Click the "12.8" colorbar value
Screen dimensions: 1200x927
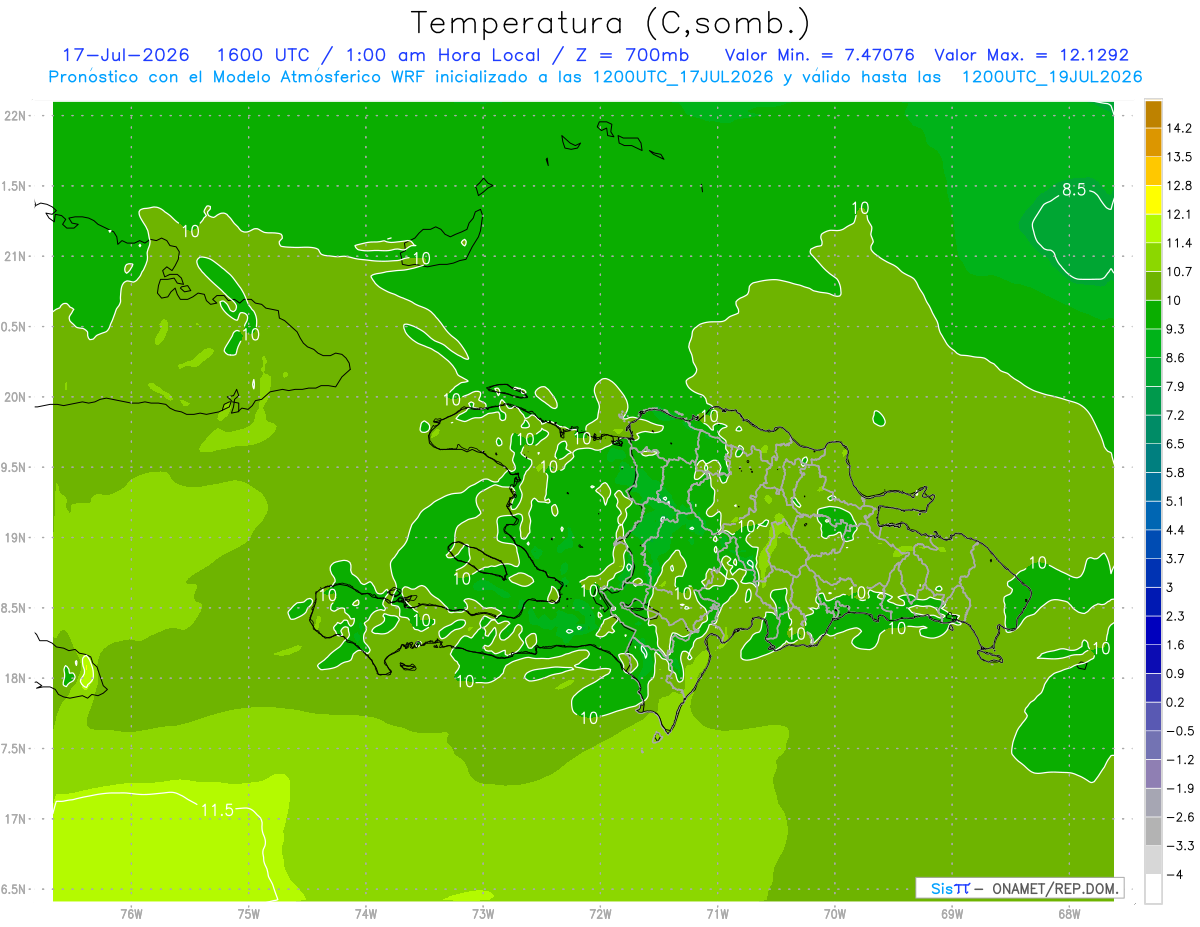click(x=1180, y=186)
